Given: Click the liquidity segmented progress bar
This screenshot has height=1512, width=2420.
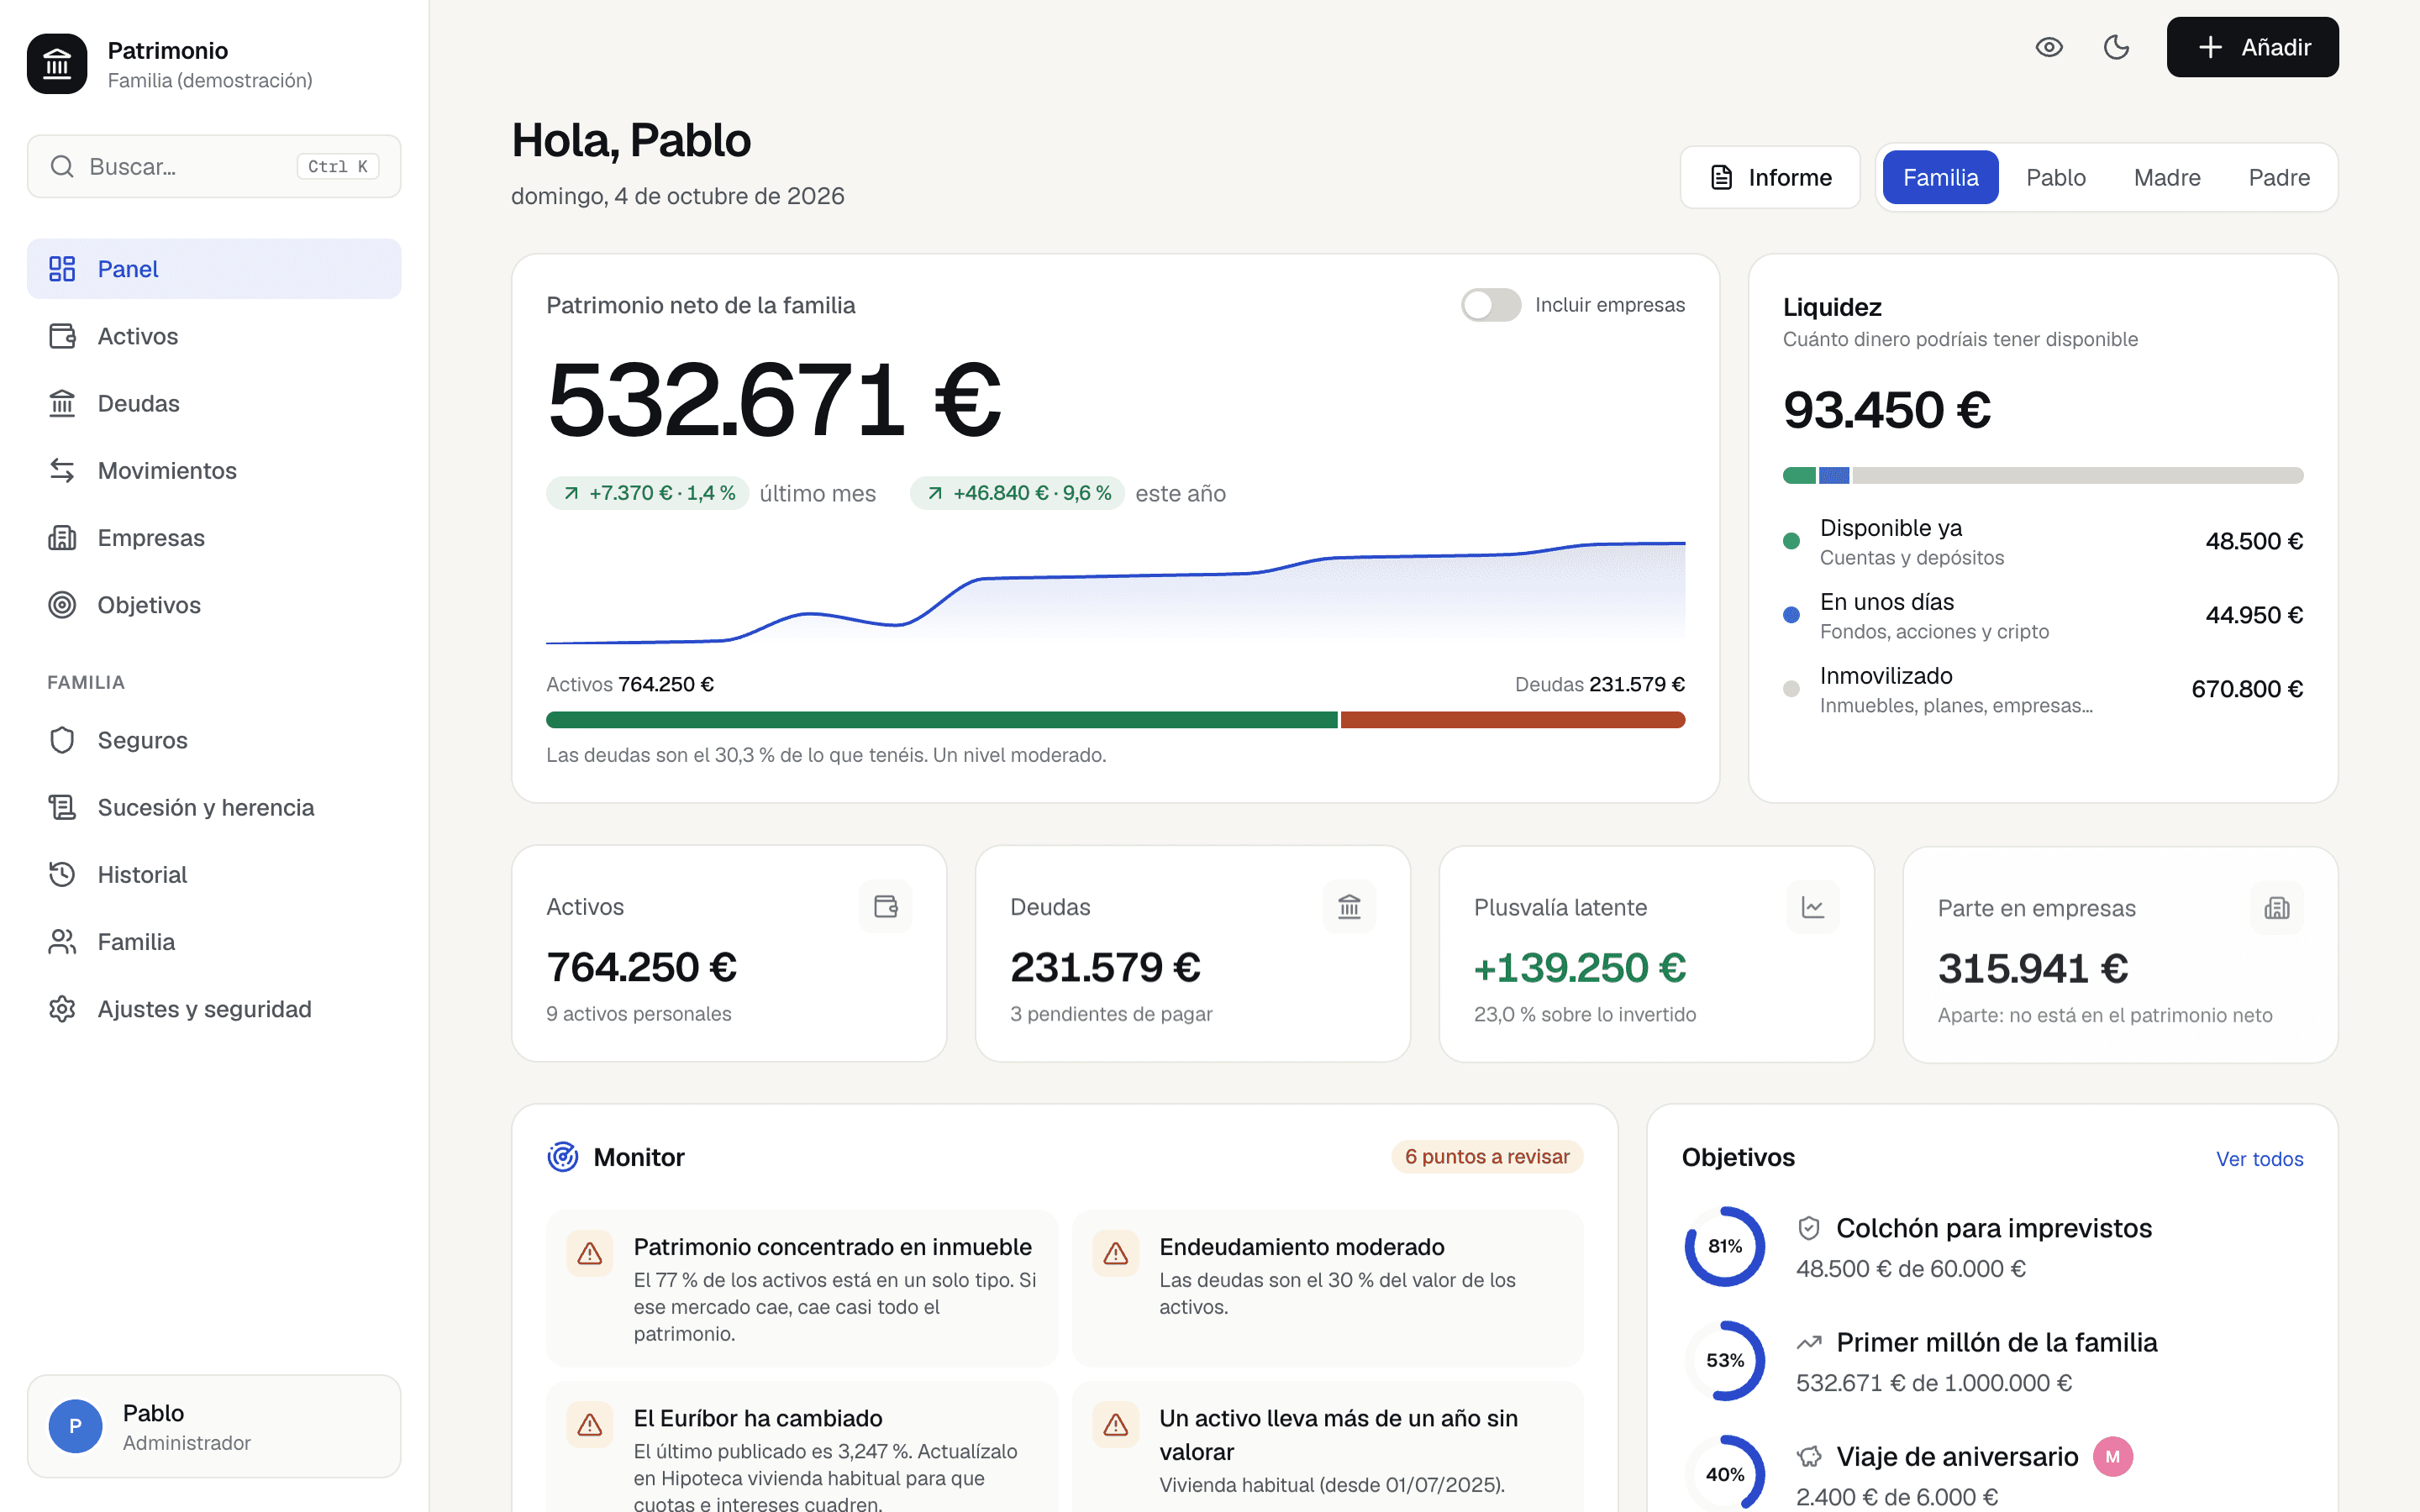Looking at the screenshot, I should 2043,475.
